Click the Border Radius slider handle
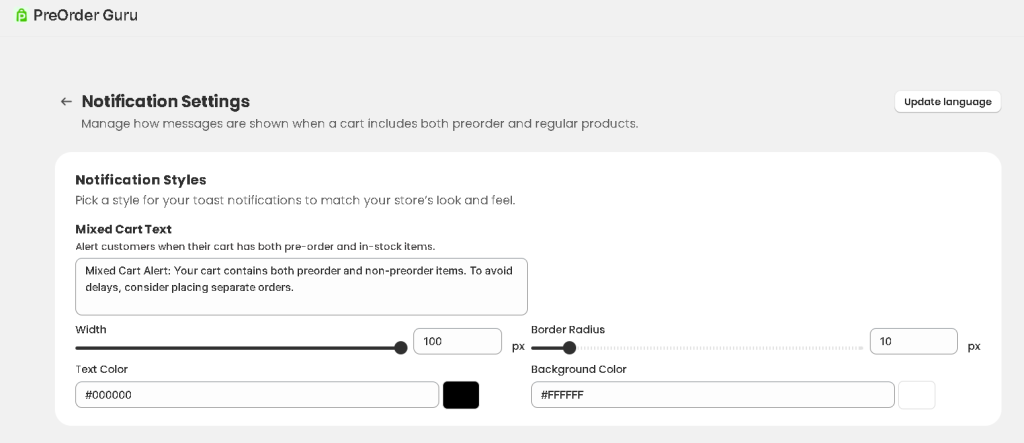This screenshot has width=1024, height=443. (x=570, y=348)
